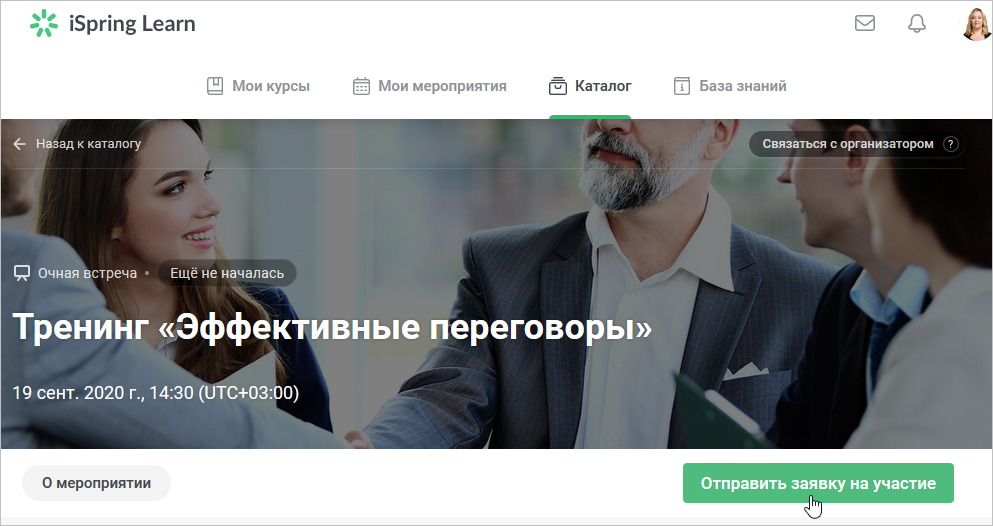Click the training title Эффективные переговоры
Viewport: 993px width, 526px height.
[x=332, y=327]
